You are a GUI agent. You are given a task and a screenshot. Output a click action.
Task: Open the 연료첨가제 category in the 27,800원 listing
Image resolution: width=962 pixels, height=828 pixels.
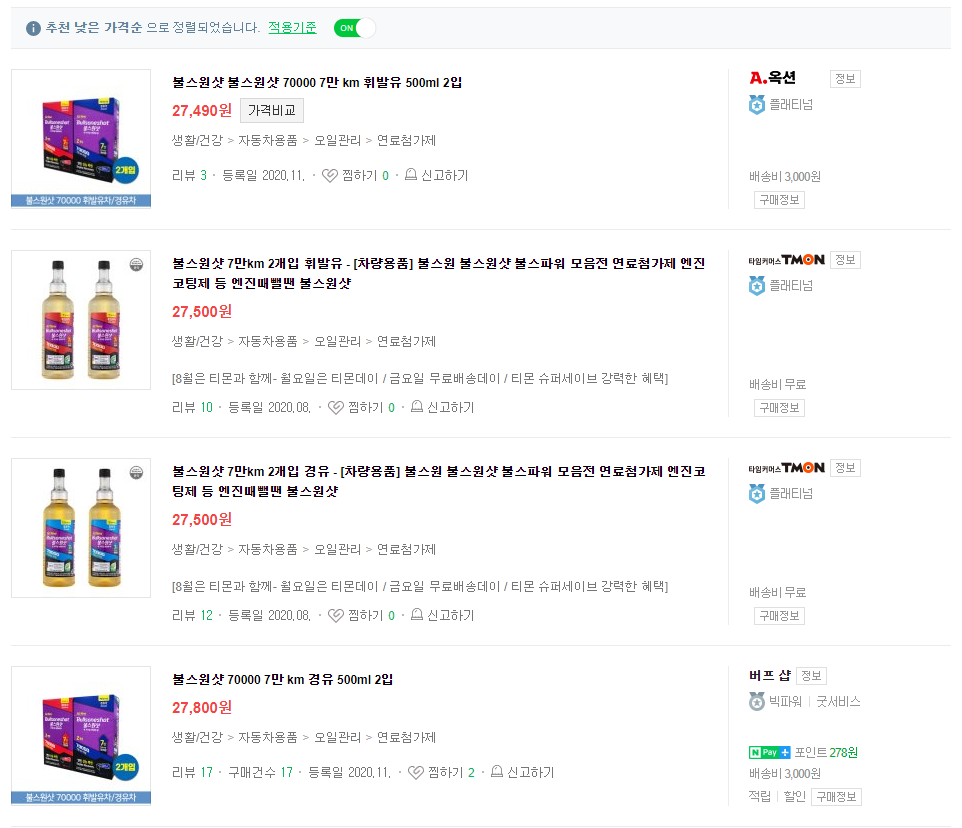click(x=406, y=737)
